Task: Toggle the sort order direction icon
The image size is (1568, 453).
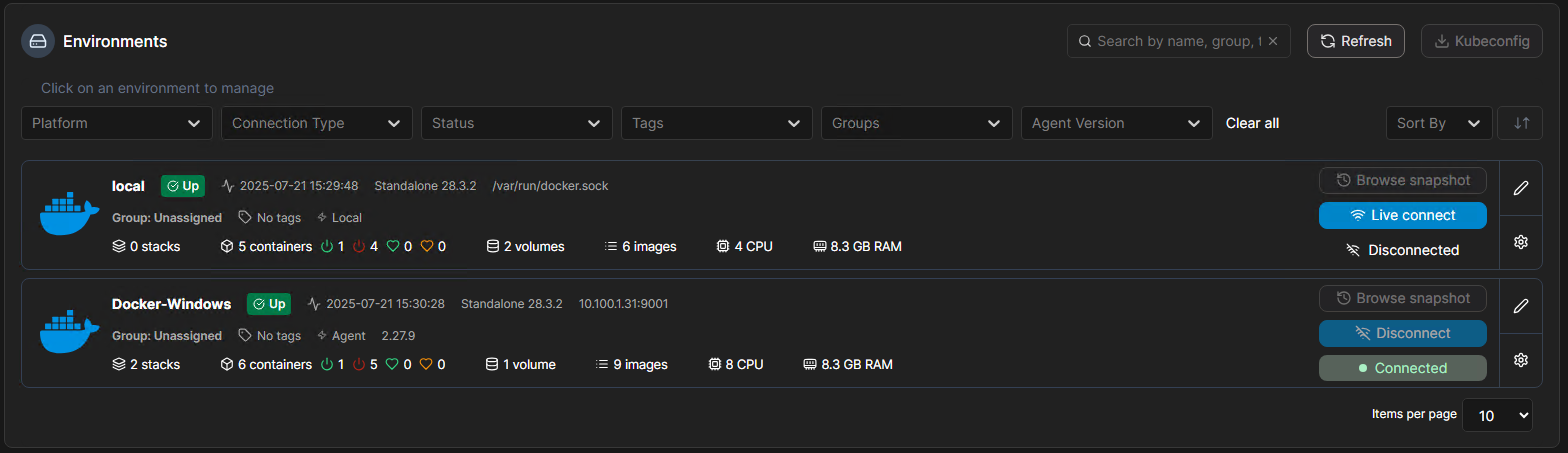Action: (x=1522, y=123)
